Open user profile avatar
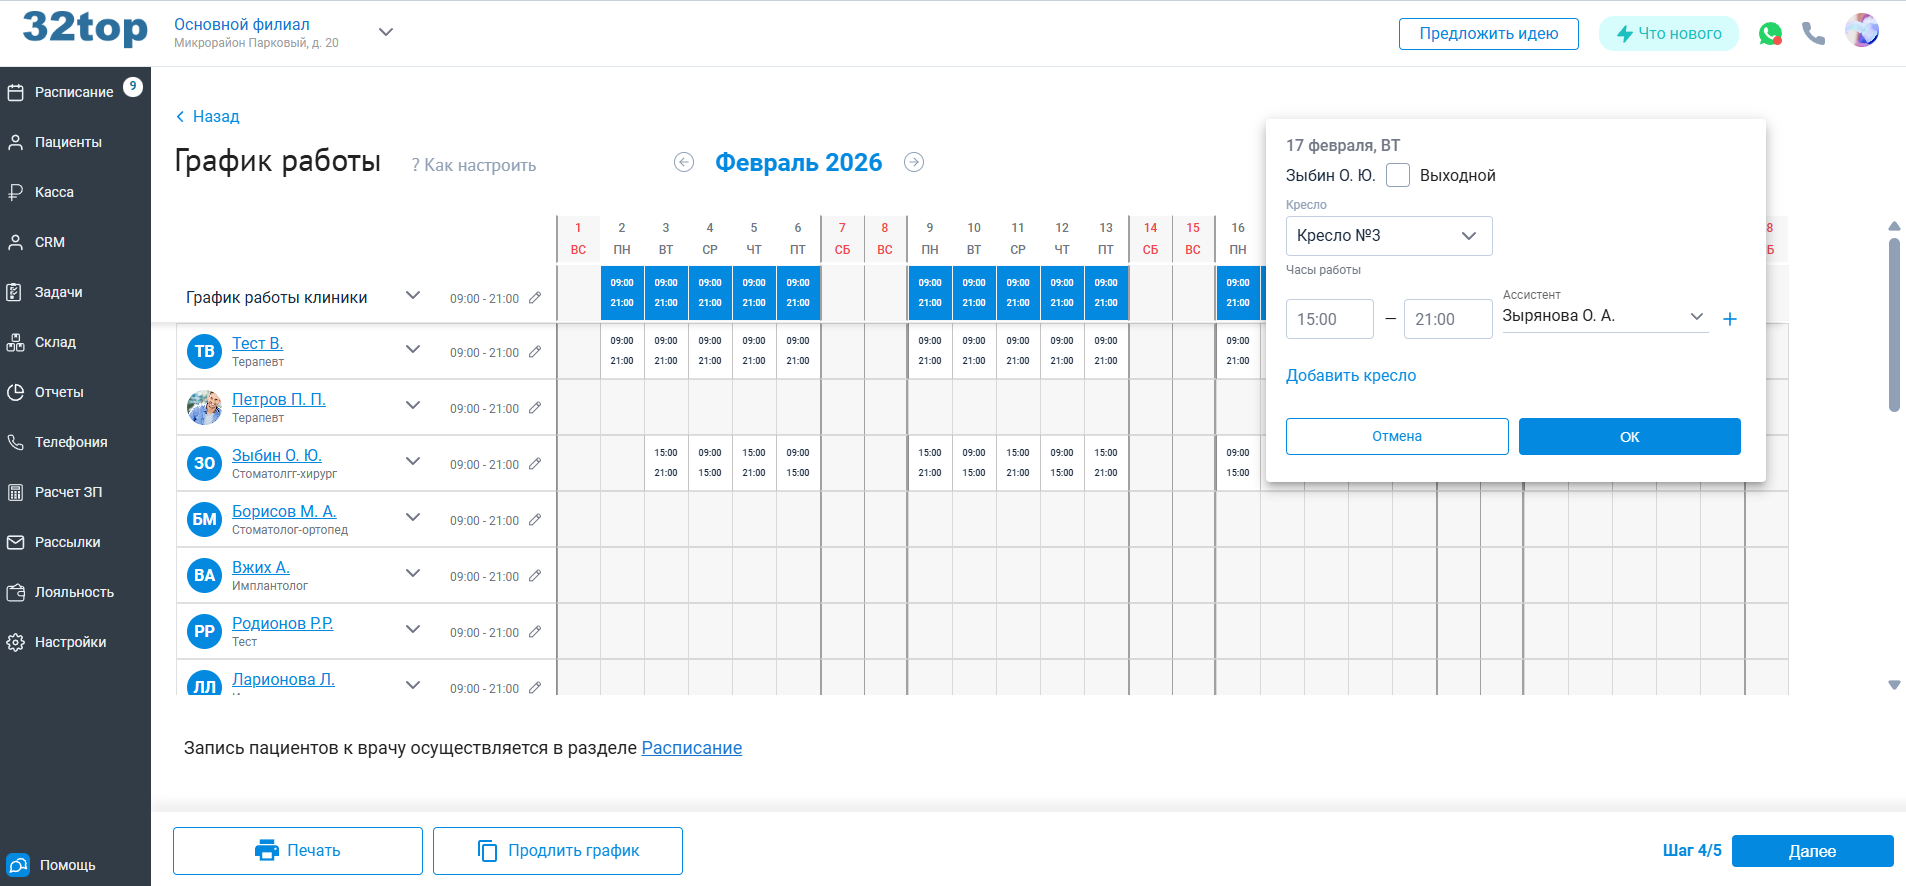1906x886 pixels. (x=1861, y=31)
